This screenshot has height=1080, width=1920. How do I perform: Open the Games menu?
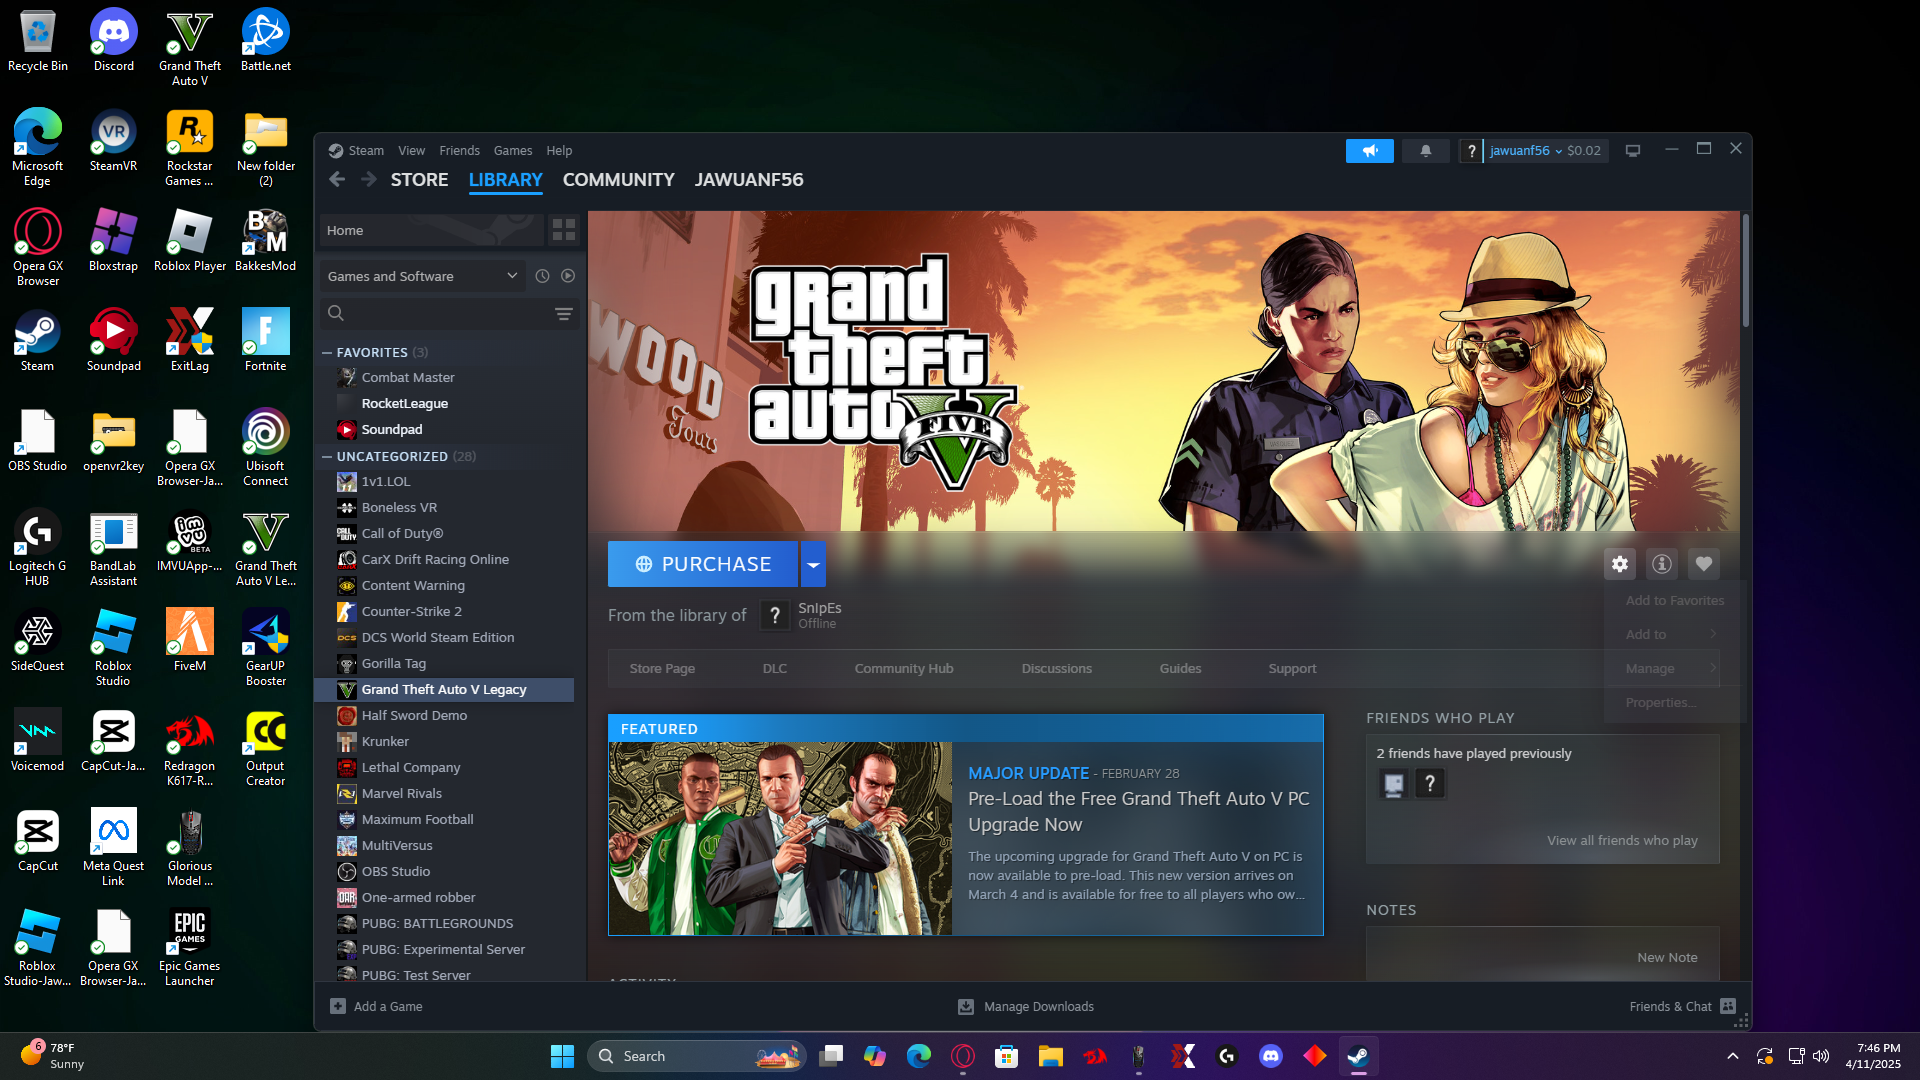pyautogui.click(x=513, y=151)
